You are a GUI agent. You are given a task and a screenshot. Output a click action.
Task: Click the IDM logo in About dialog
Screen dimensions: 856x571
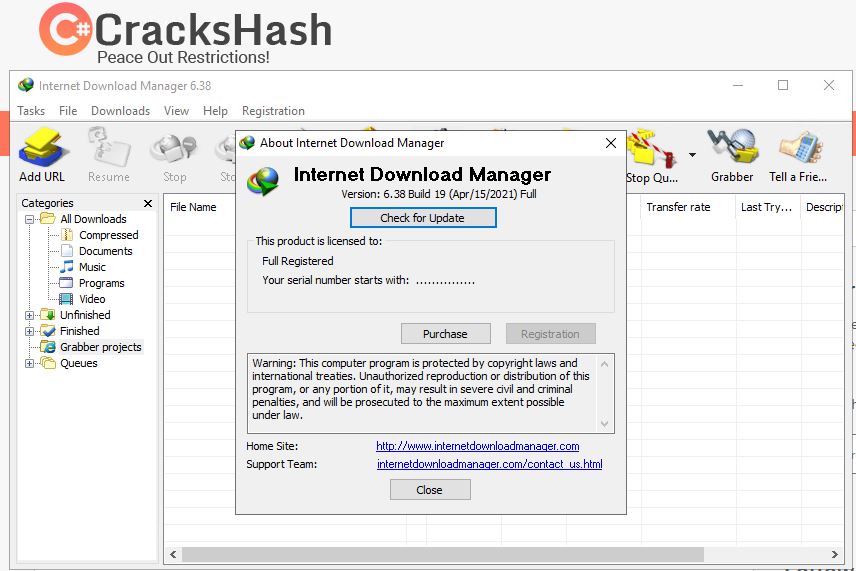pos(264,182)
